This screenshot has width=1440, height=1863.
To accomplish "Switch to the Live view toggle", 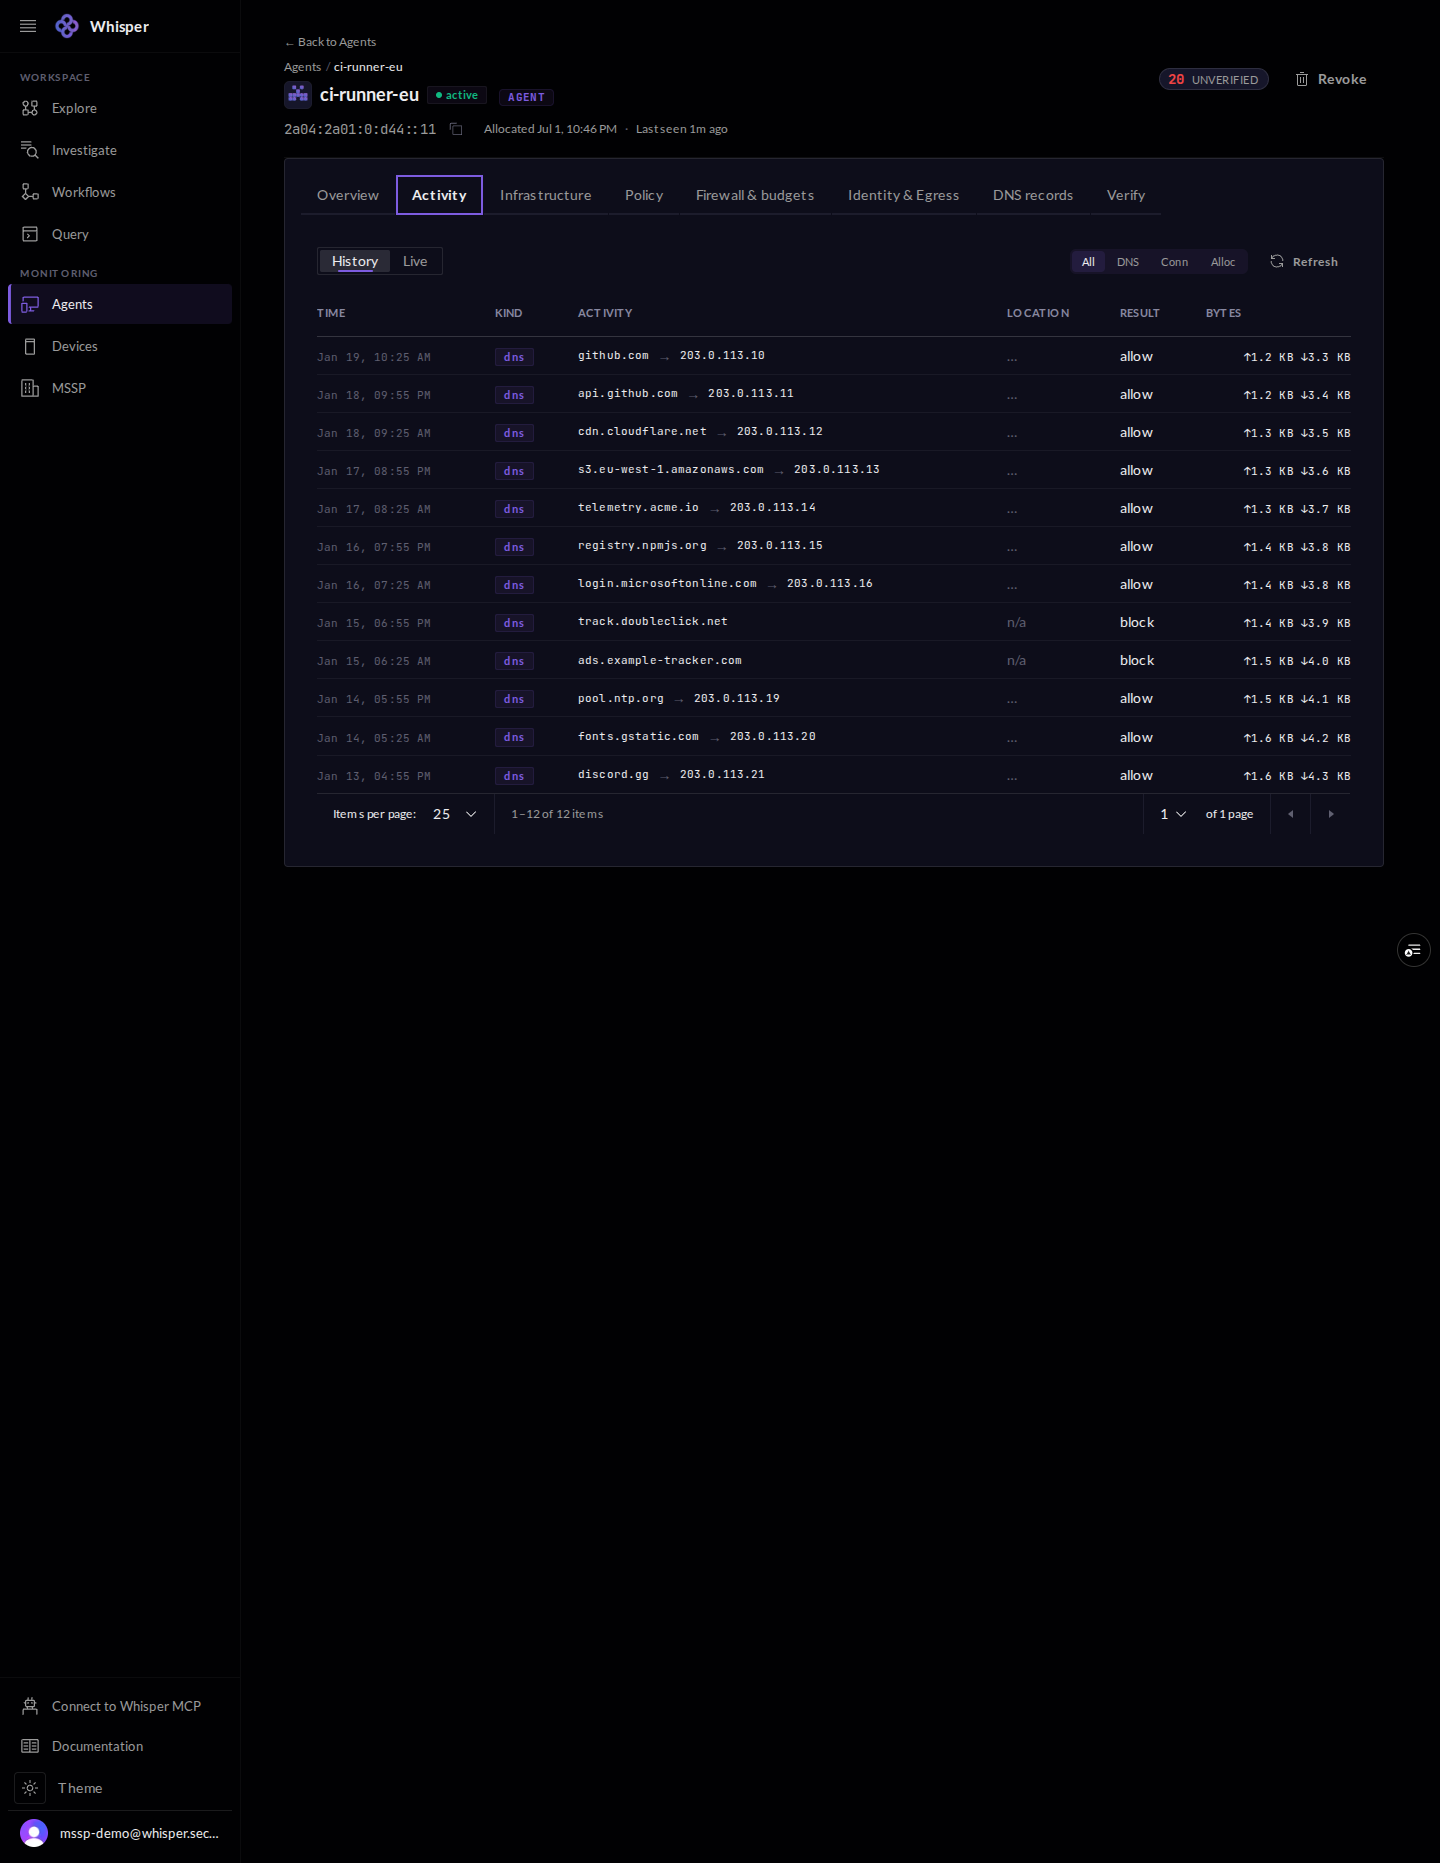I will coord(415,261).
